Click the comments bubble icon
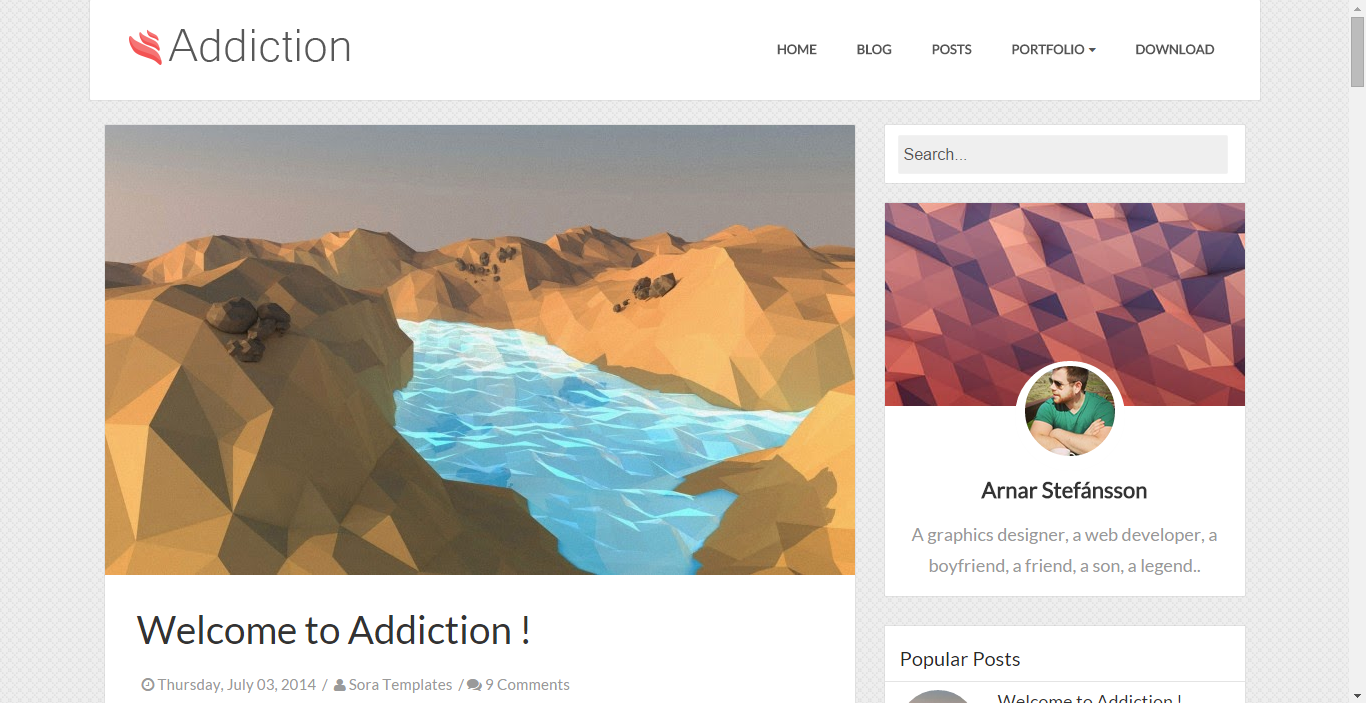Viewport: 1366px width, 703px height. click(474, 685)
